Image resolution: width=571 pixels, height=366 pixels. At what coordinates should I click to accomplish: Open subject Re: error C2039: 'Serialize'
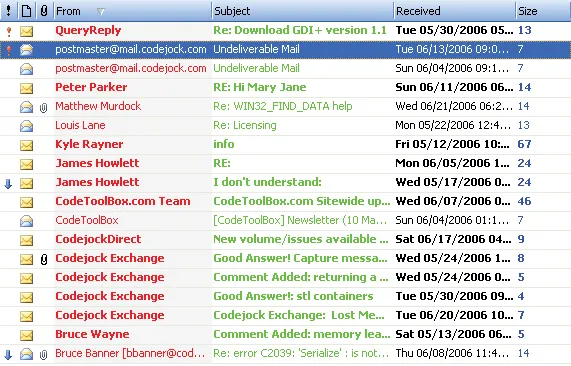click(301, 353)
